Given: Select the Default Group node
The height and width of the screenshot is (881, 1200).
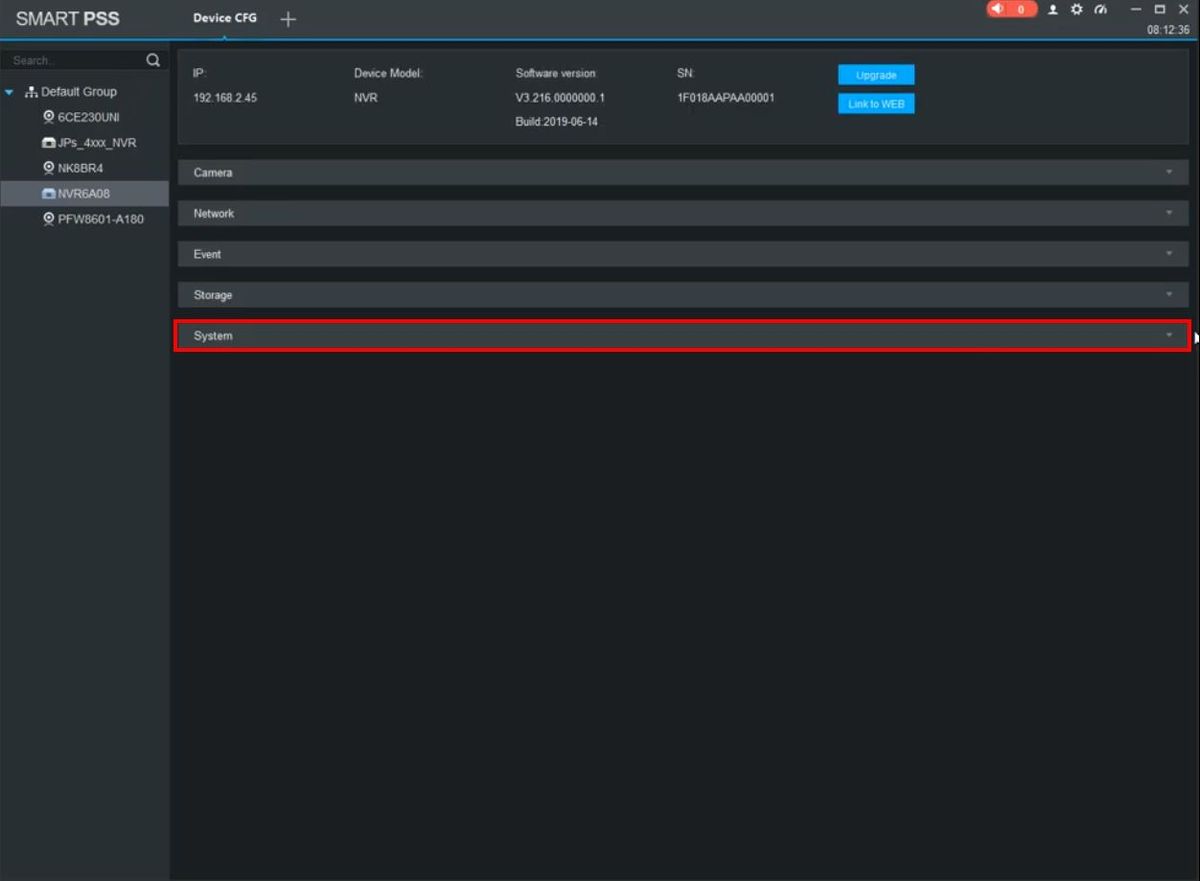Looking at the screenshot, I should pos(79,92).
